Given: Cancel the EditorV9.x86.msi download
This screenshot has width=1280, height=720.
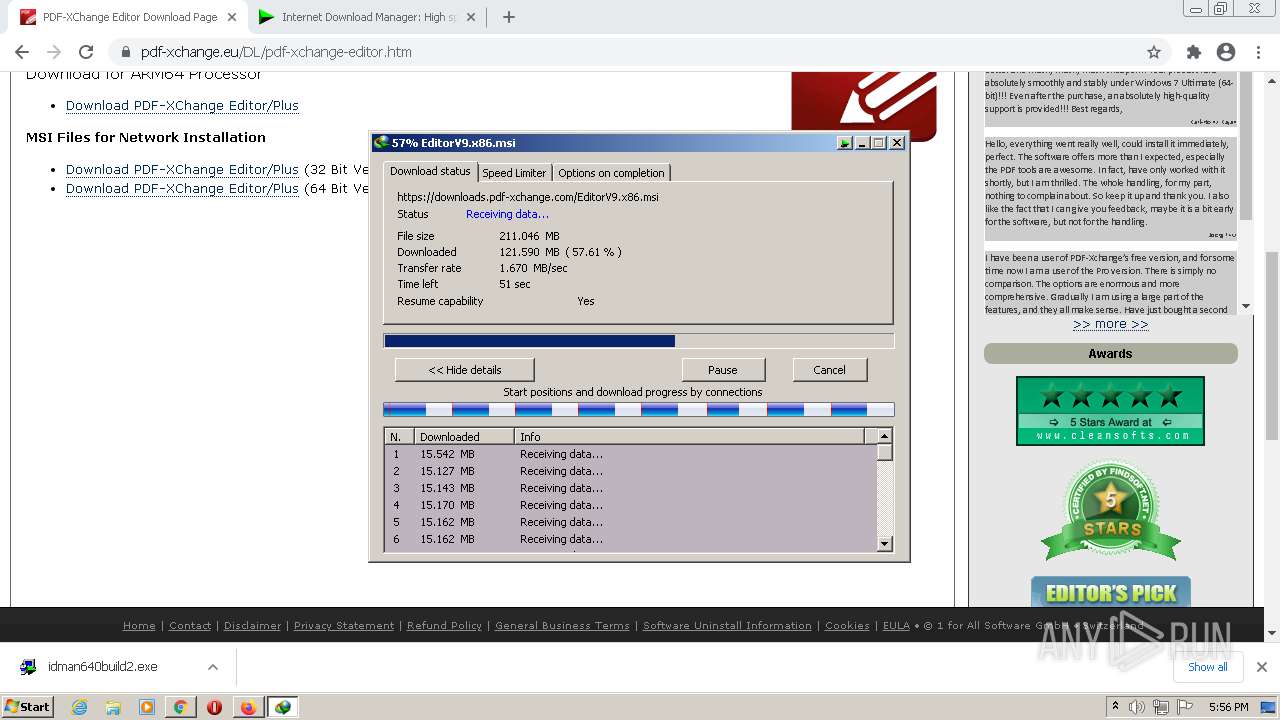Looking at the screenshot, I should (829, 370).
